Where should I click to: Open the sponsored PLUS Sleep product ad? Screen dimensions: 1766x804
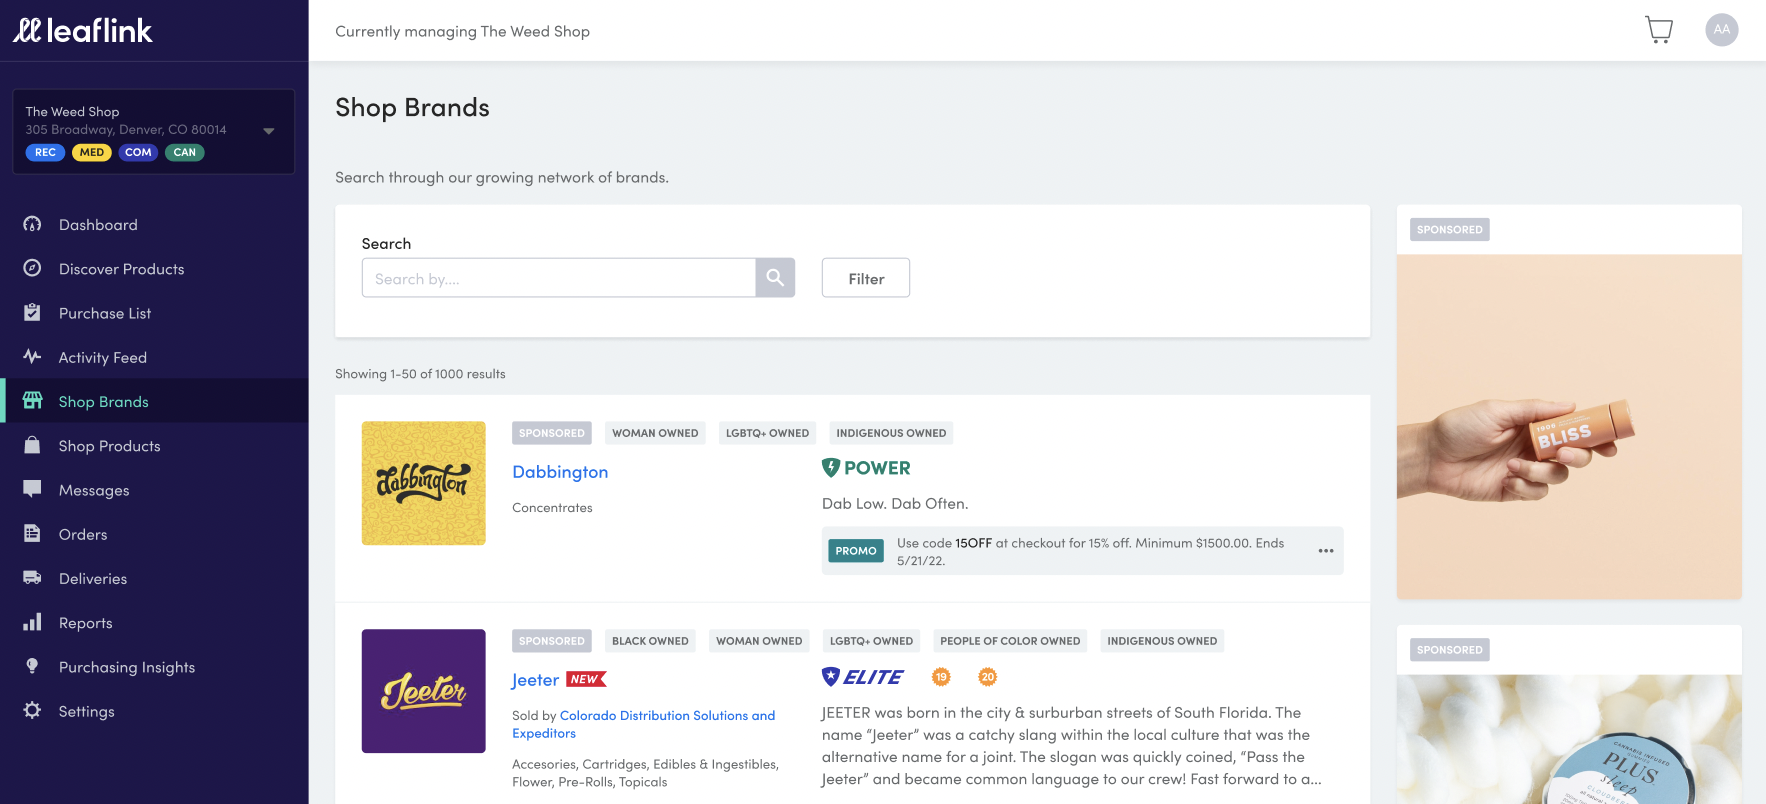[x=1569, y=739]
